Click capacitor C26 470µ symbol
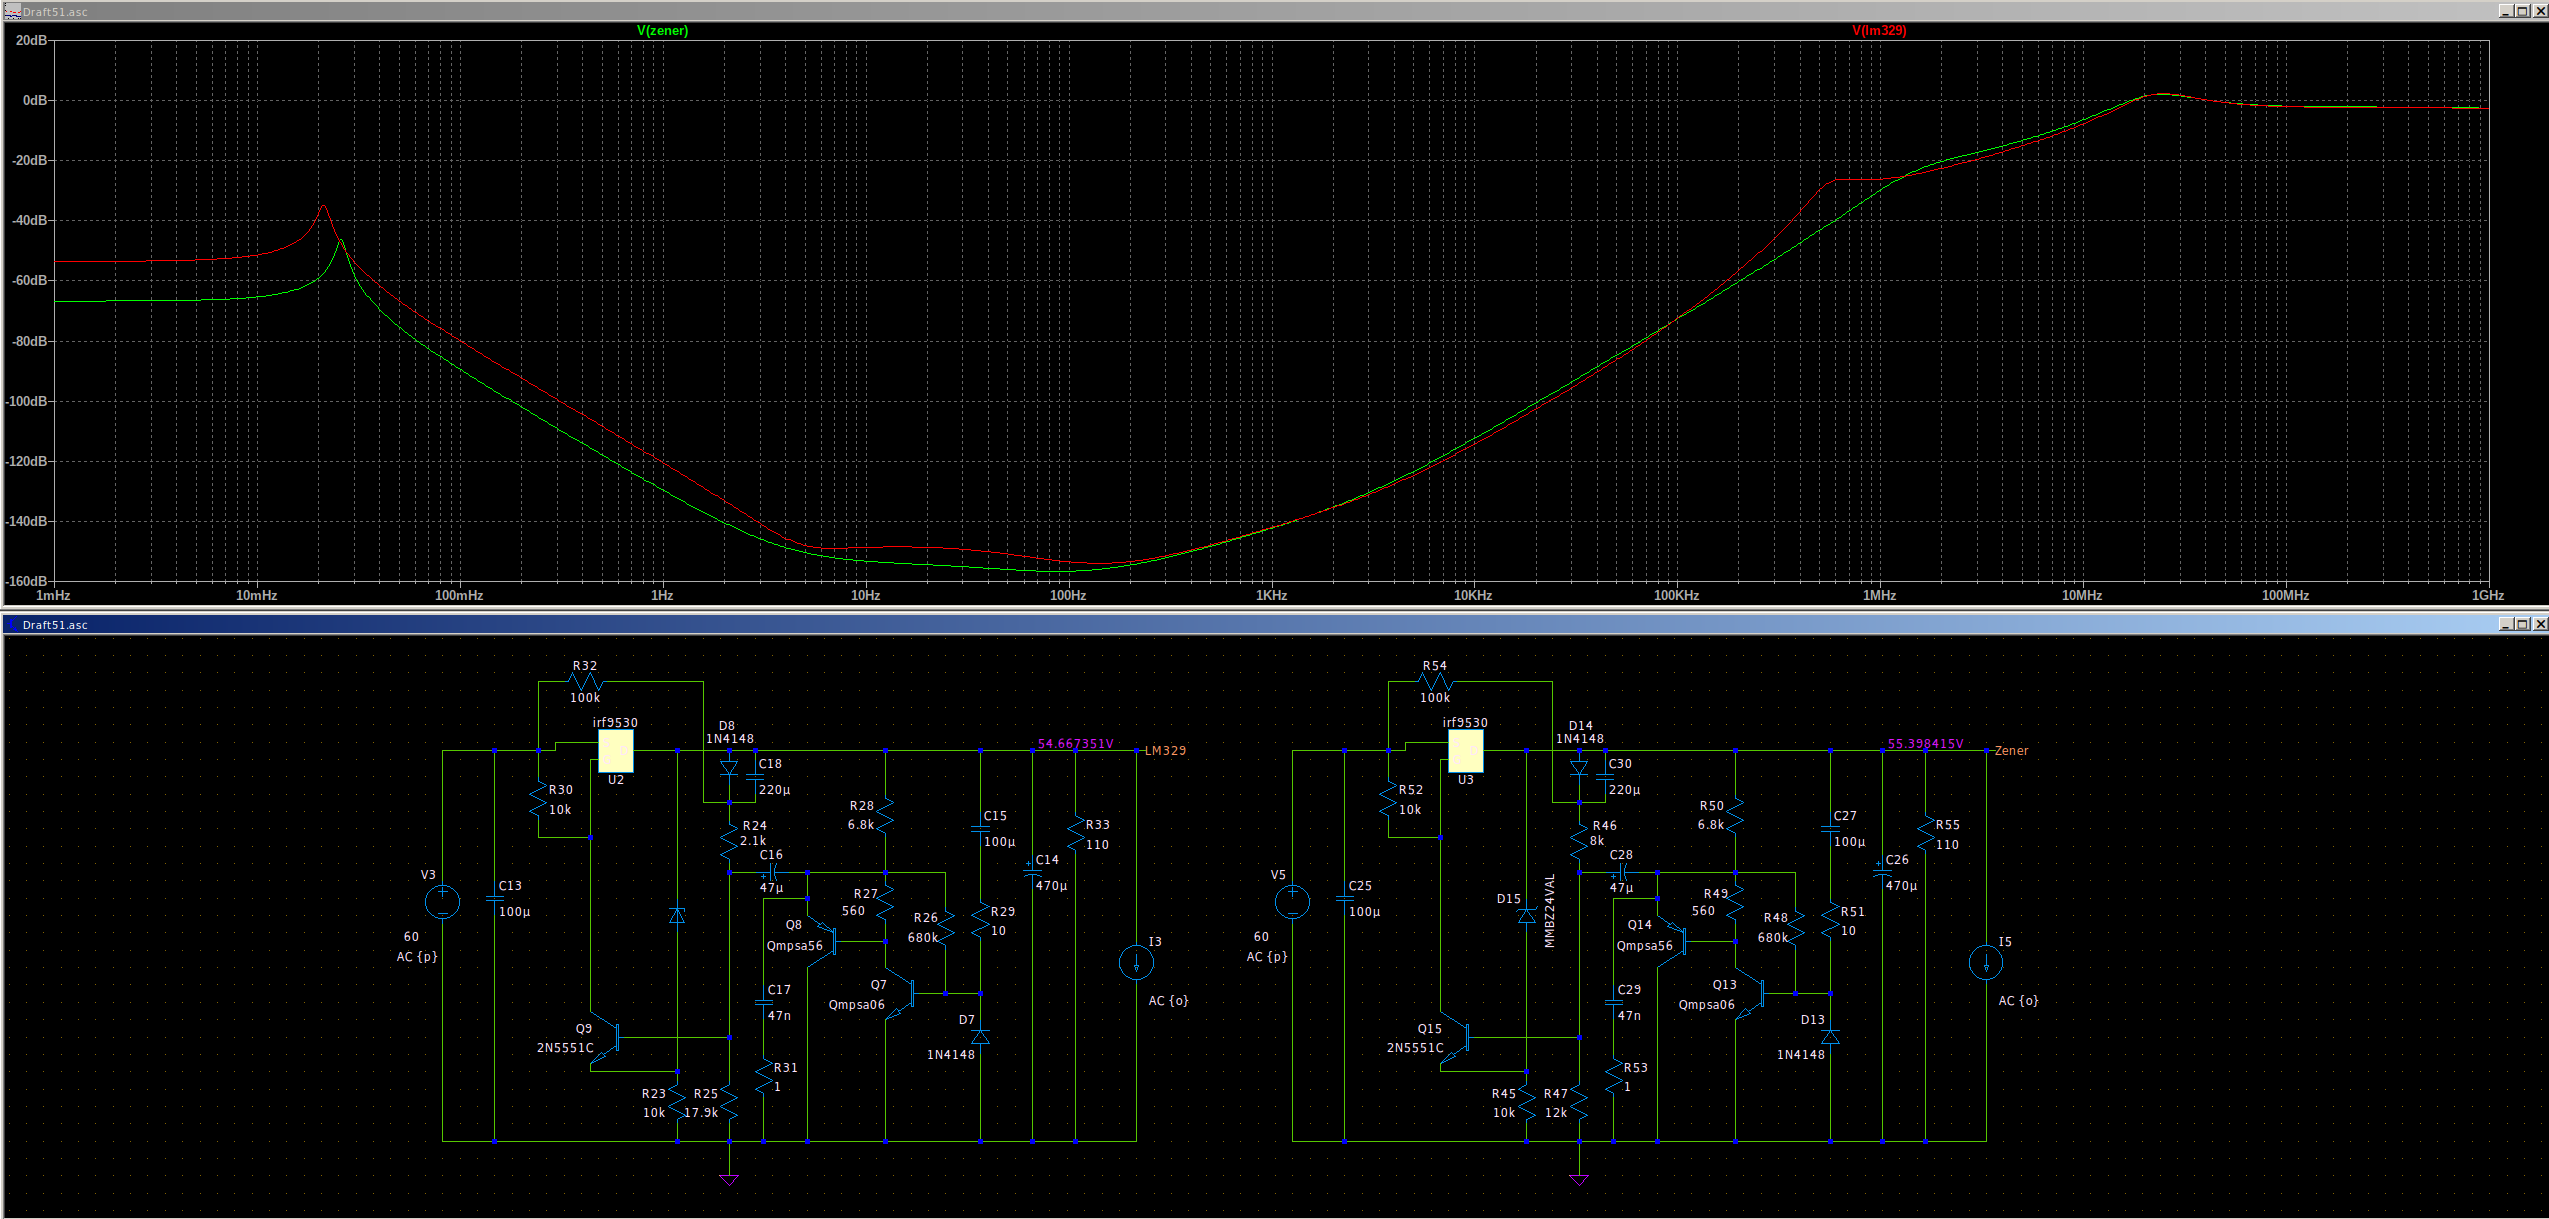2549x1219 pixels. (1882, 872)
